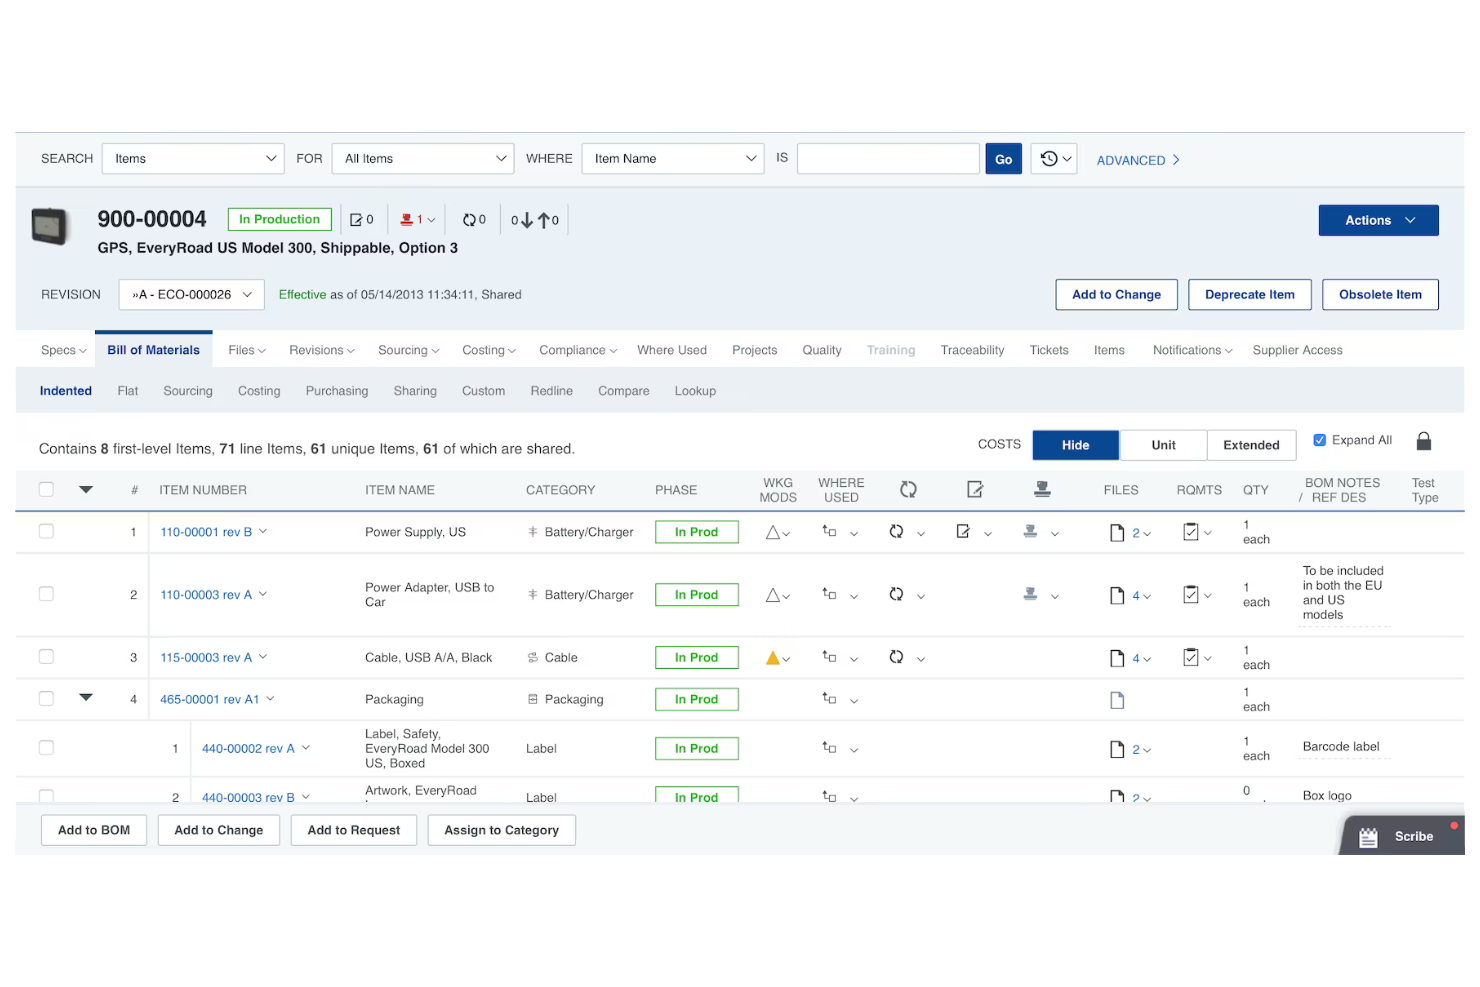Click the RQMTS clipboard icon on Cable row
The width and height of the screenshot is (1480, 987).
pos(1191,658)
